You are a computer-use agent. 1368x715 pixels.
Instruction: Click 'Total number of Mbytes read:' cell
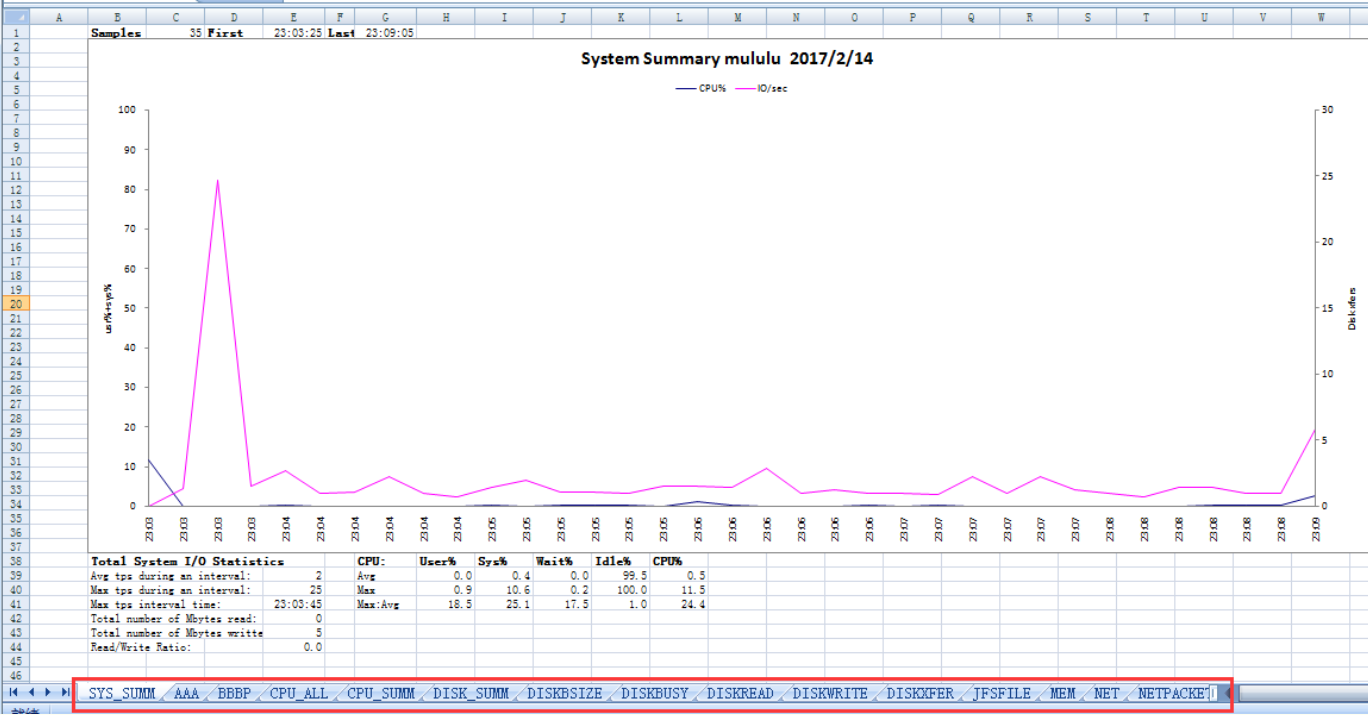tap(174, 618)
